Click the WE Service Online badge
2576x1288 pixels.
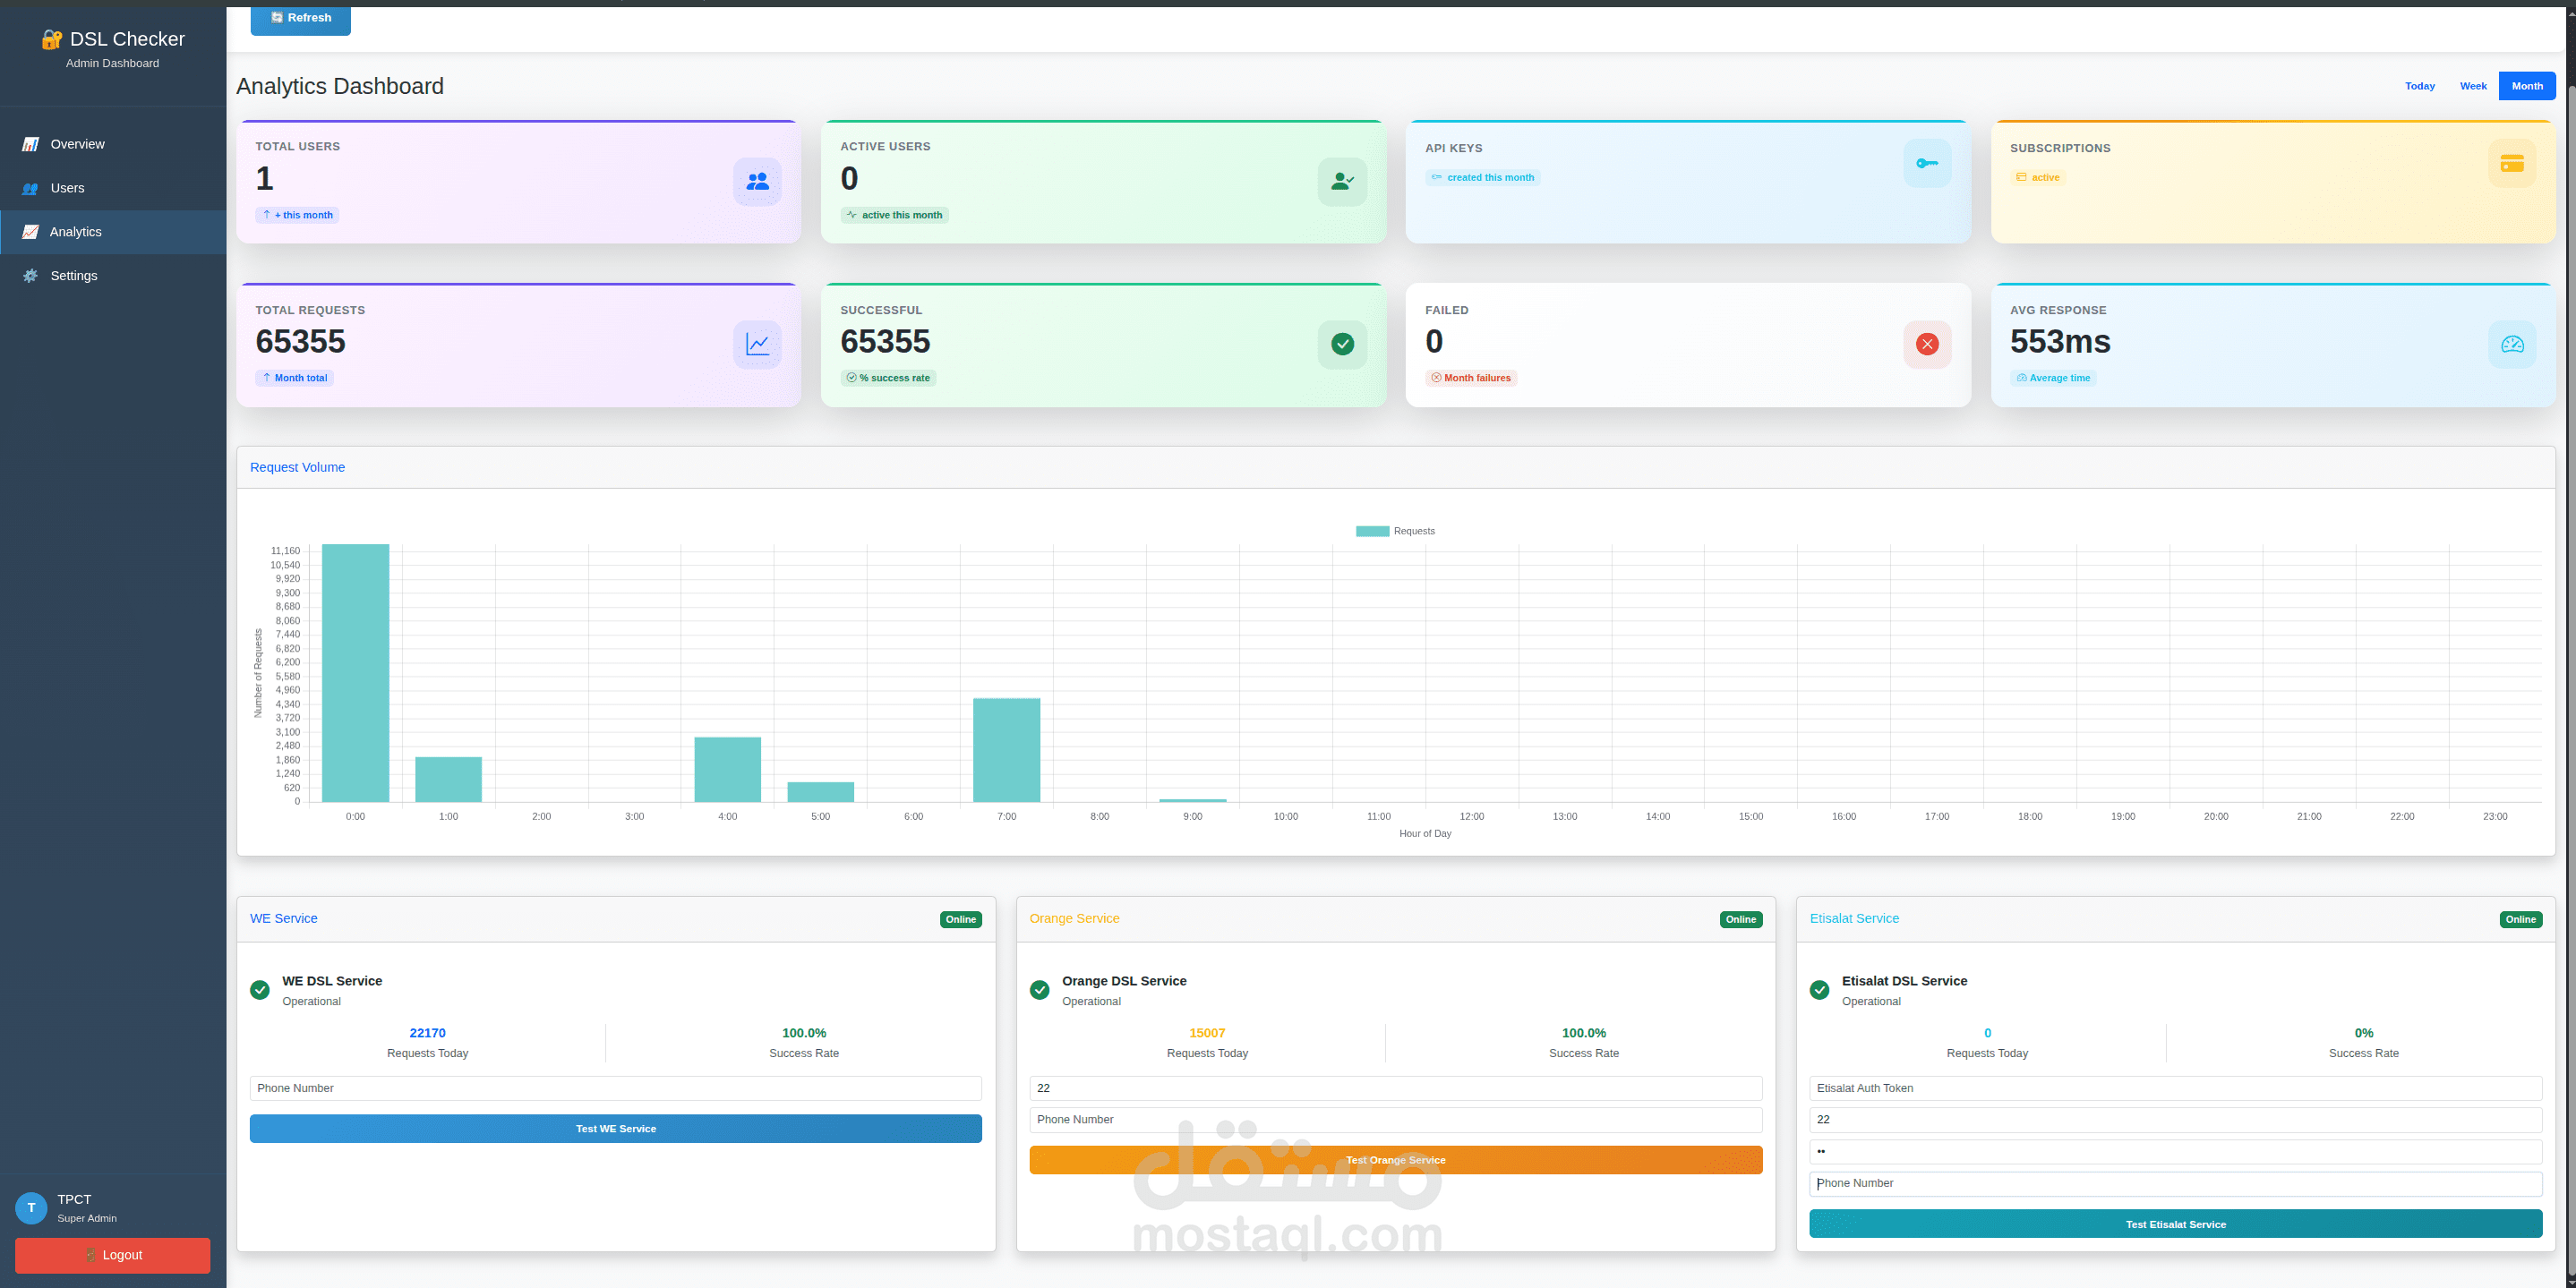click(961, 920)
